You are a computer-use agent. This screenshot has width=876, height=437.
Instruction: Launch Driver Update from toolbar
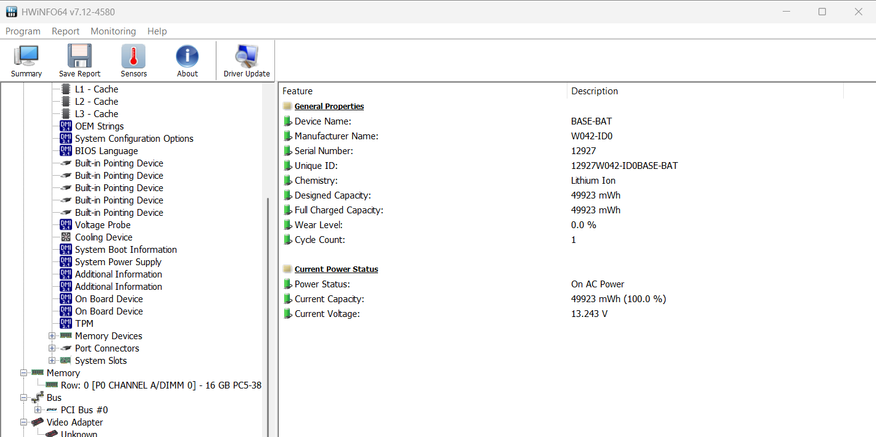(246, 60)
